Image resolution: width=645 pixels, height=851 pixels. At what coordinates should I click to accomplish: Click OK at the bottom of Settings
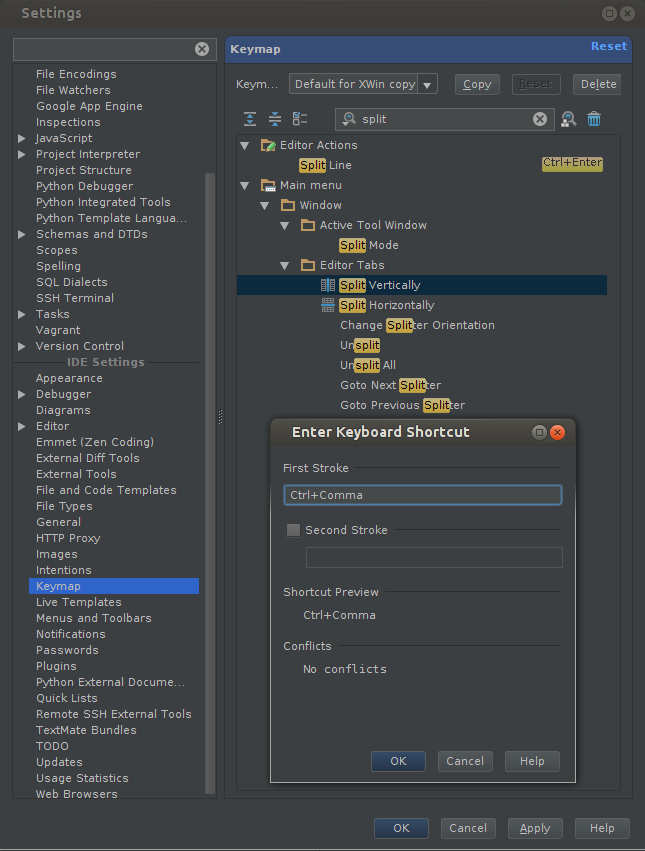pos(401,828)
